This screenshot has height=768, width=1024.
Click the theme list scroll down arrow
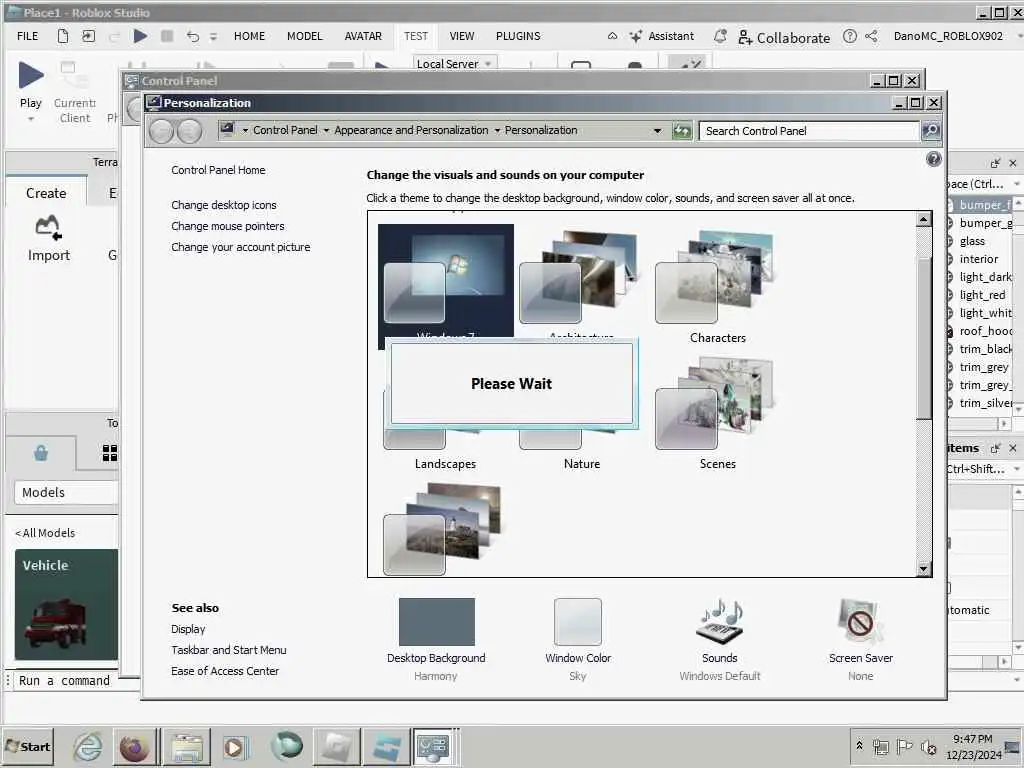pos(923,569)
